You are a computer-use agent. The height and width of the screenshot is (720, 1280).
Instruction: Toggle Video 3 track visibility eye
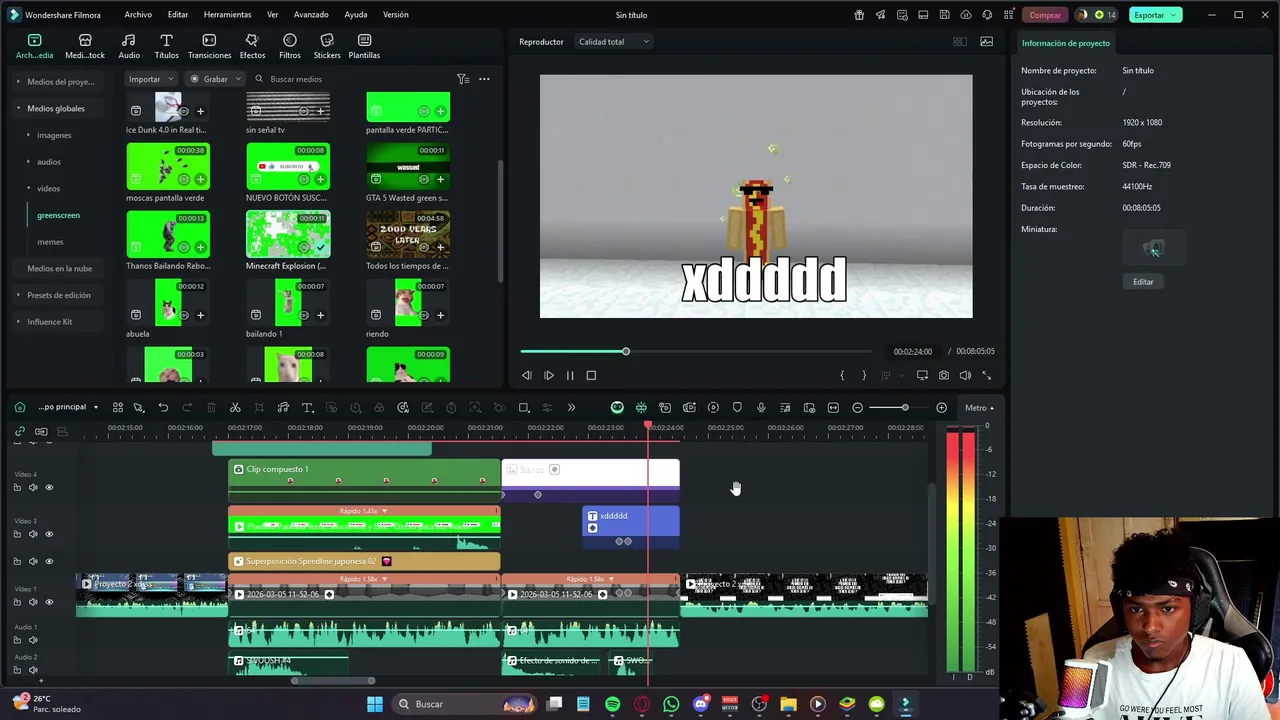point(49,534)
